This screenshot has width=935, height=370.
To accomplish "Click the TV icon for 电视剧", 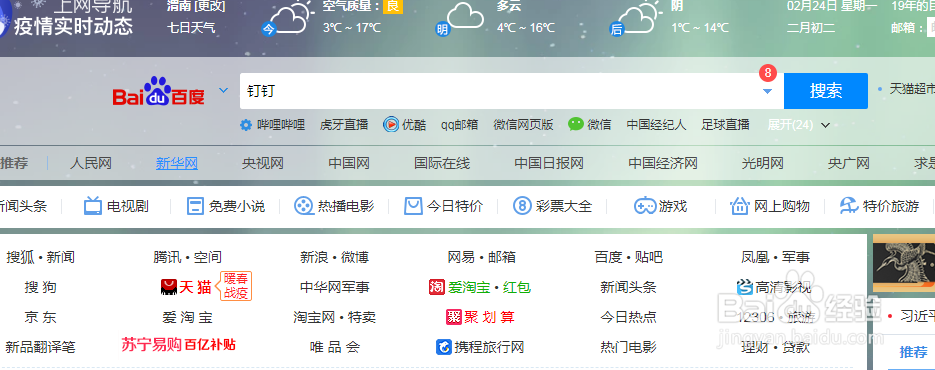I will [93, 206].
